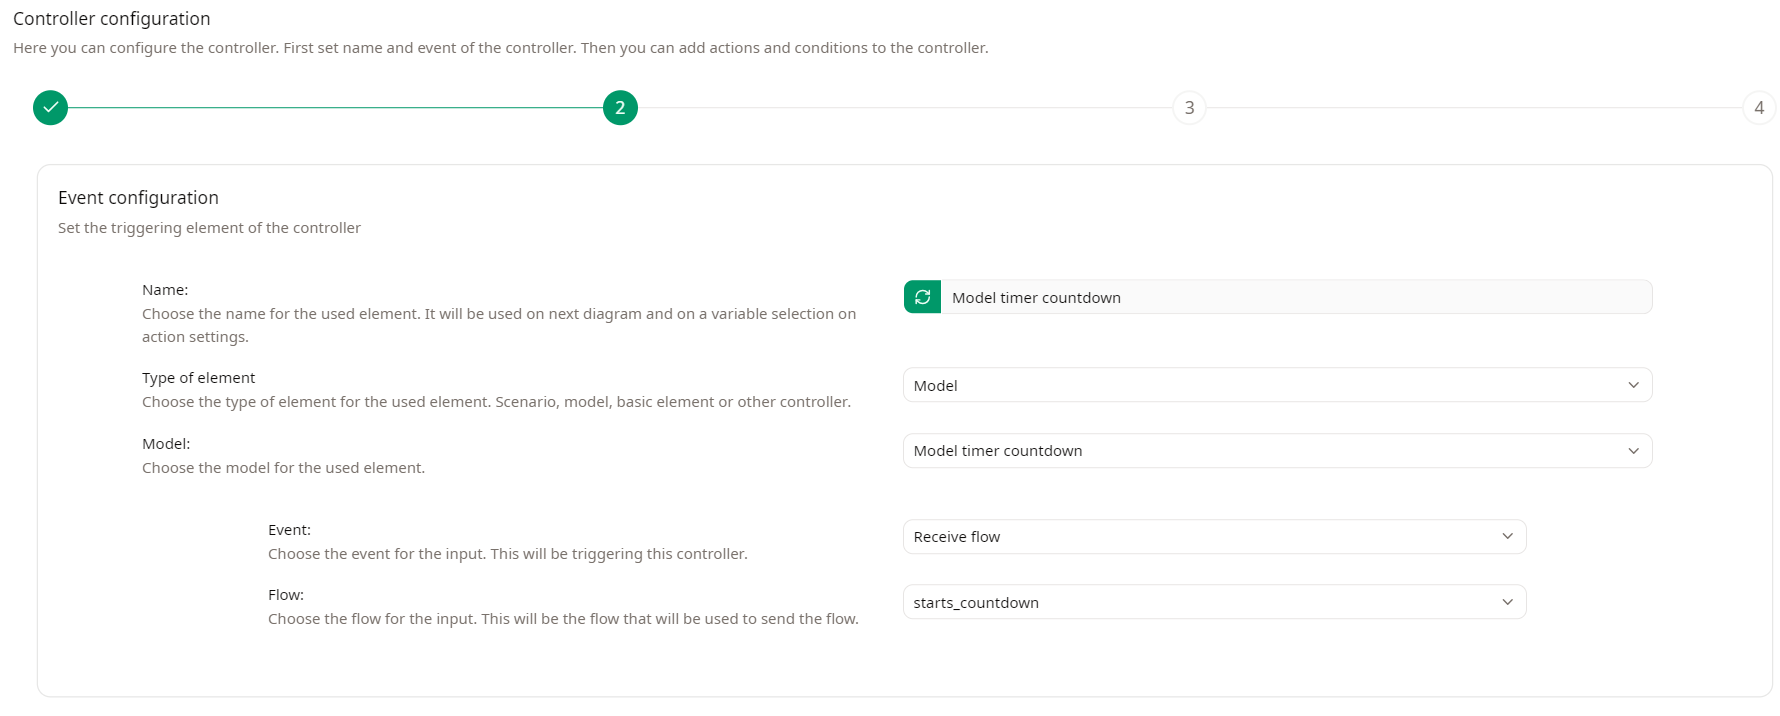
Task: Open the Type of element dropdown
Action: click(1277, 385)
